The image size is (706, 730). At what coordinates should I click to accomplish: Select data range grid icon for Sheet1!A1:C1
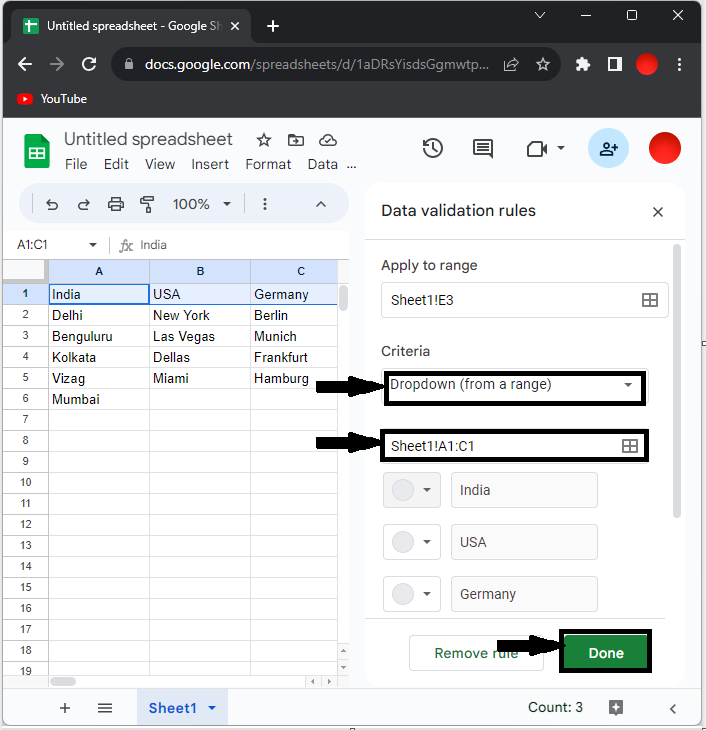tap(630, 446)
